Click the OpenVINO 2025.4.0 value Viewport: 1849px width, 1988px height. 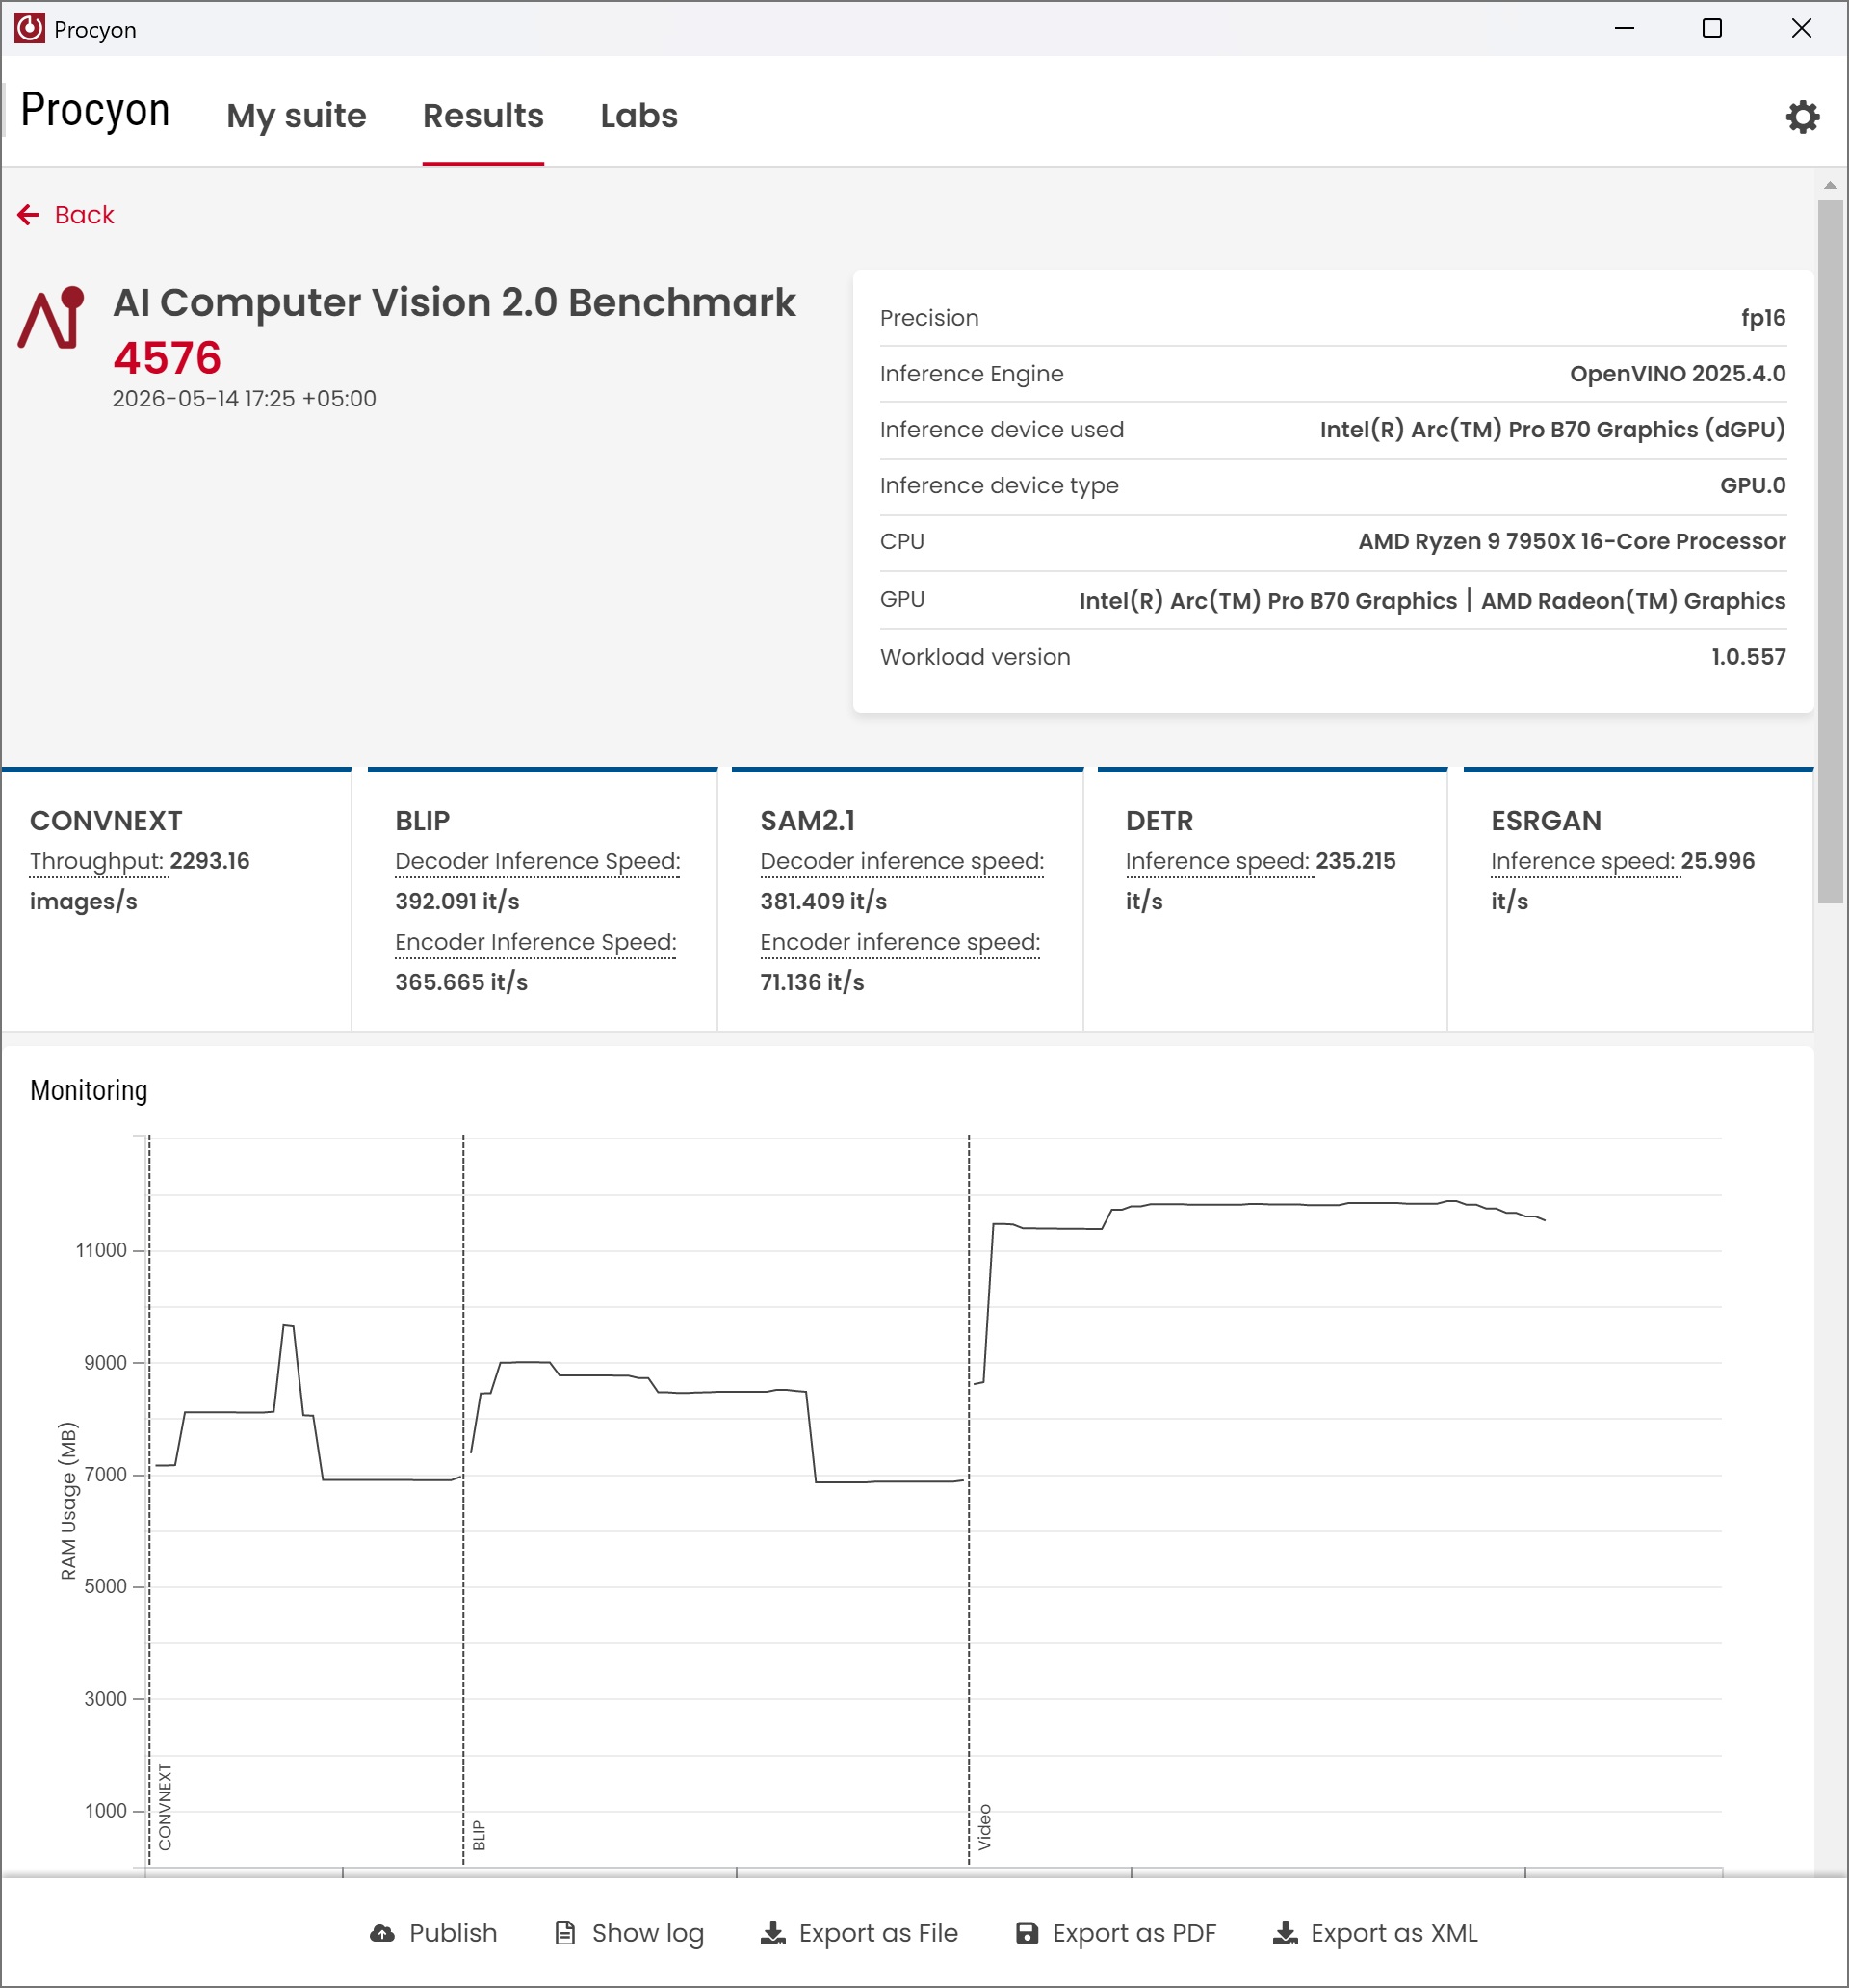point(1677,374)
